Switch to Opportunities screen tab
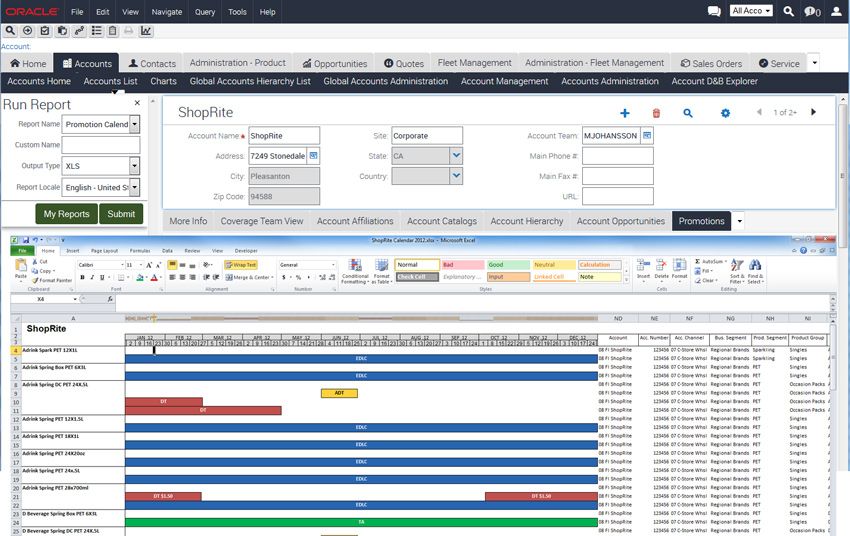Image resolution: width=850 pixels, height=536 pixels. (335, 63)
